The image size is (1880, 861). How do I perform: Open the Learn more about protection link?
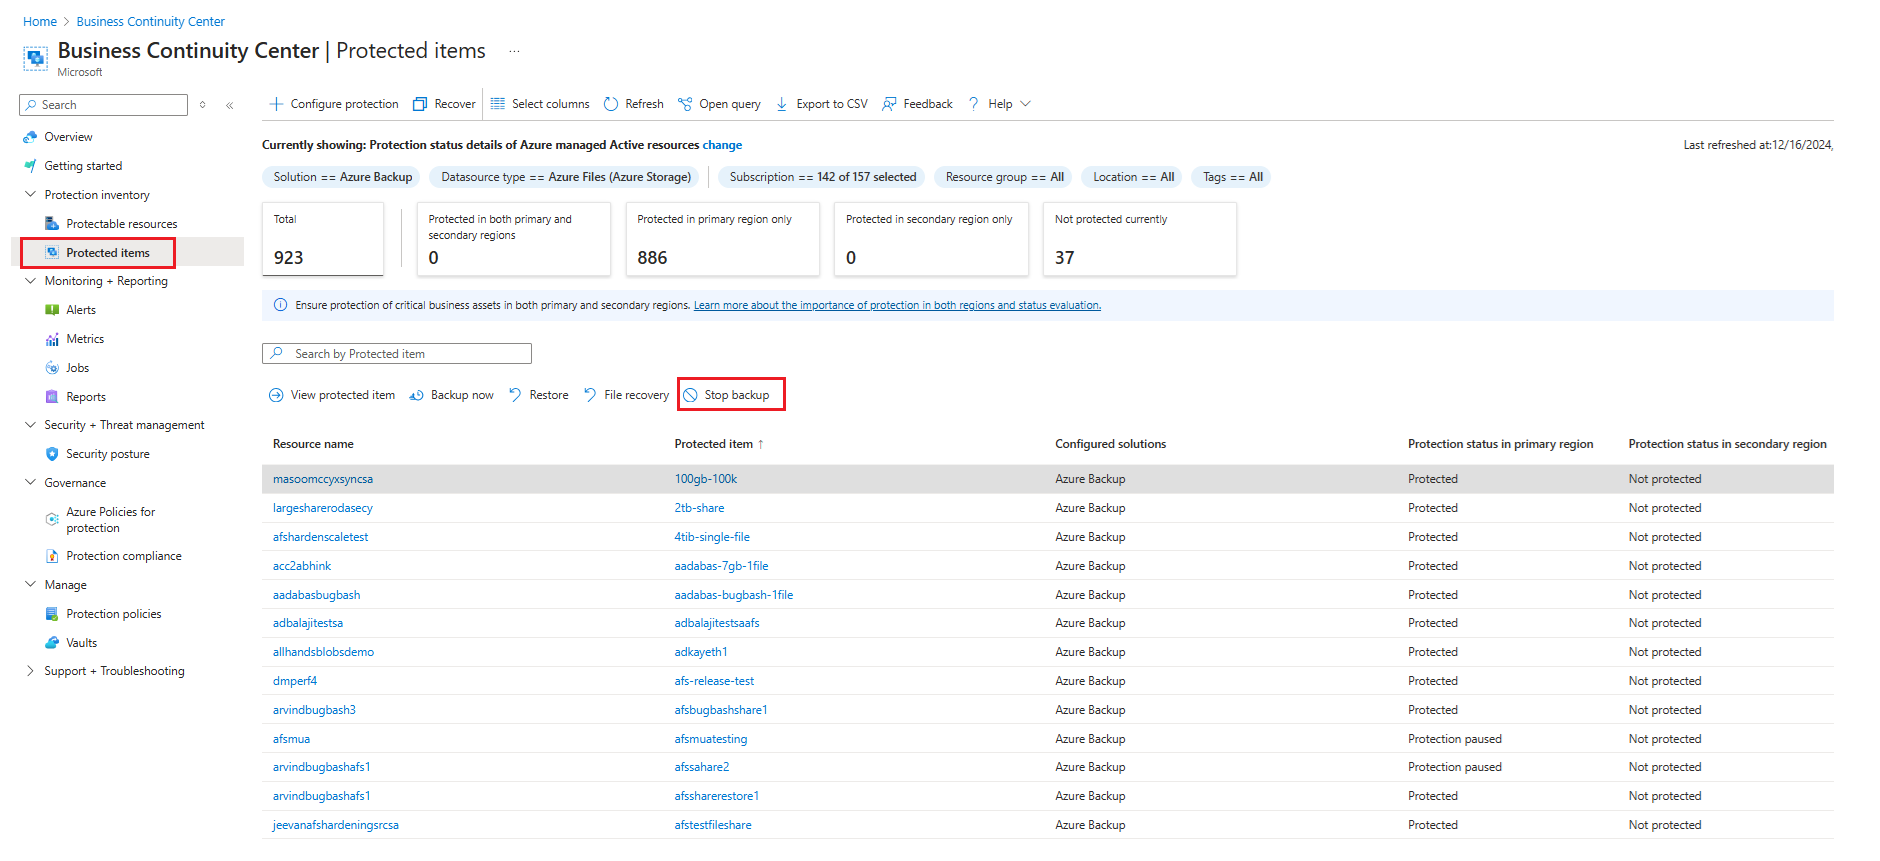(897, 306)
